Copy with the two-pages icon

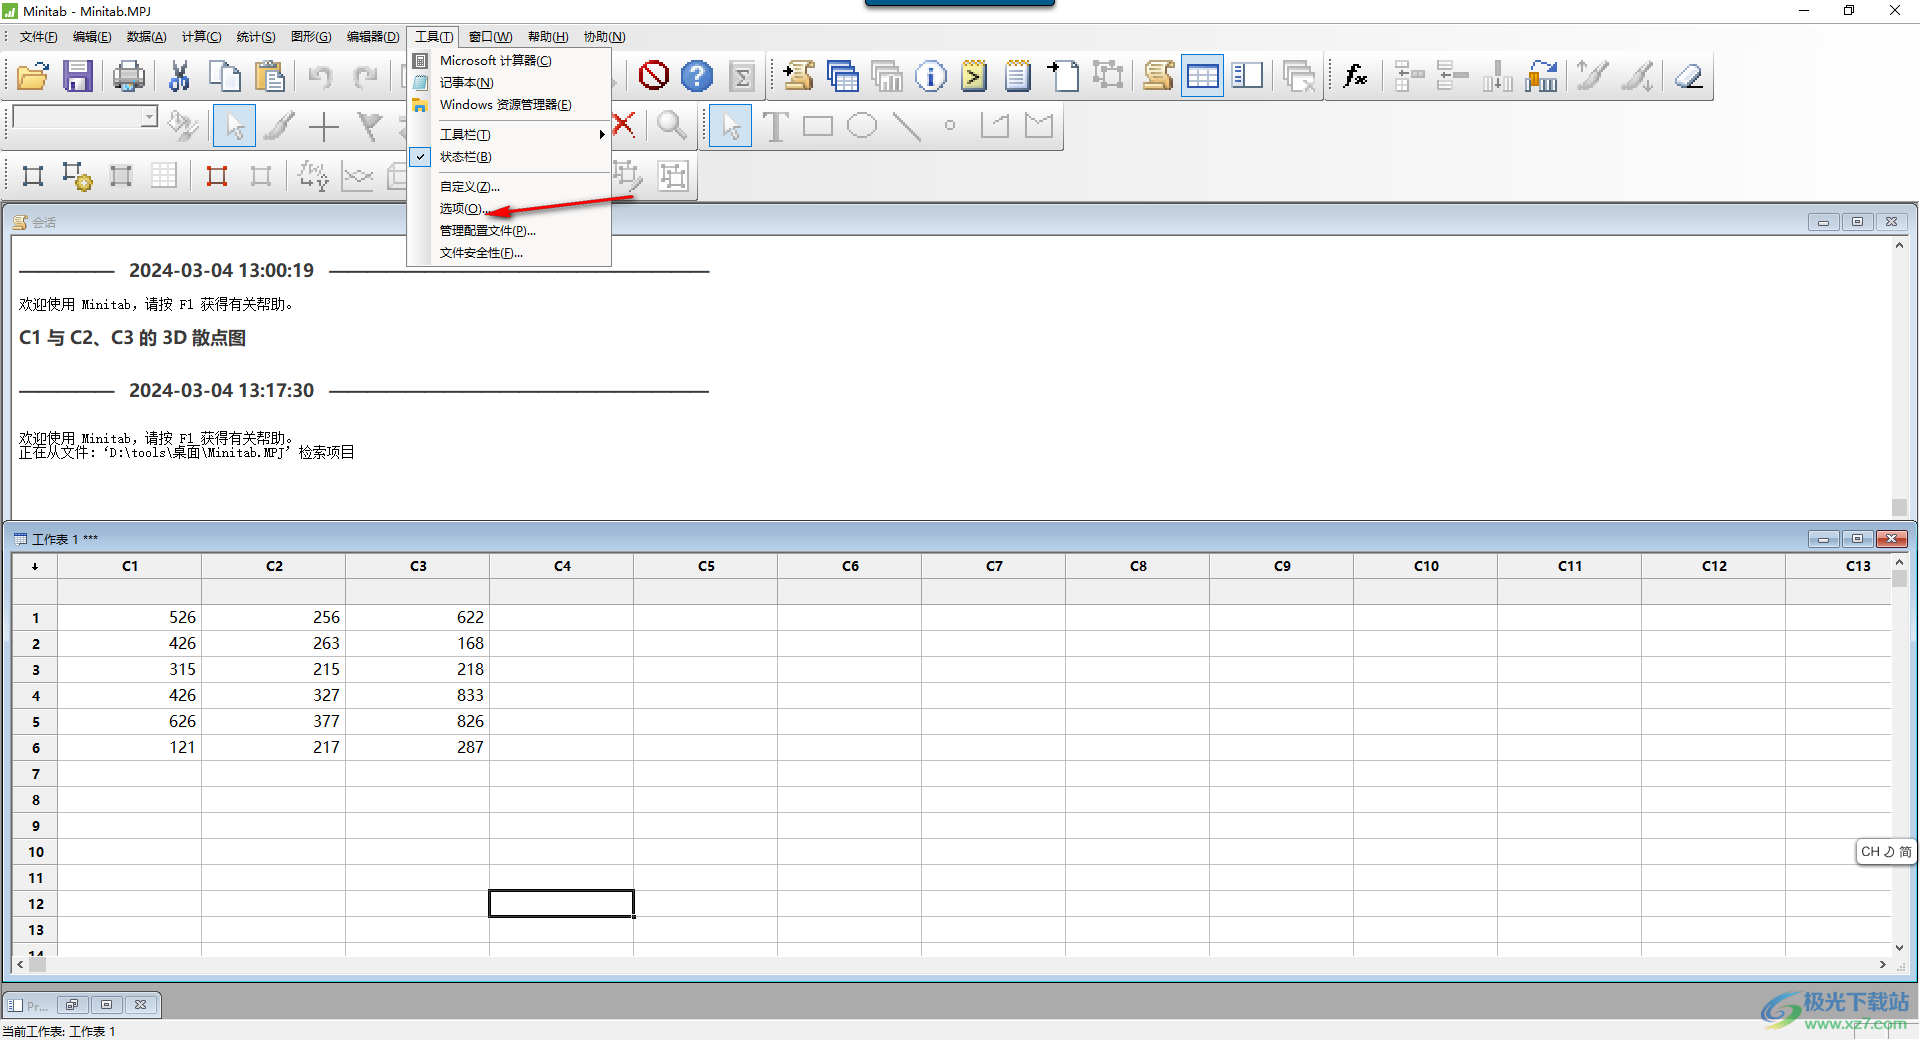(225, 76)
